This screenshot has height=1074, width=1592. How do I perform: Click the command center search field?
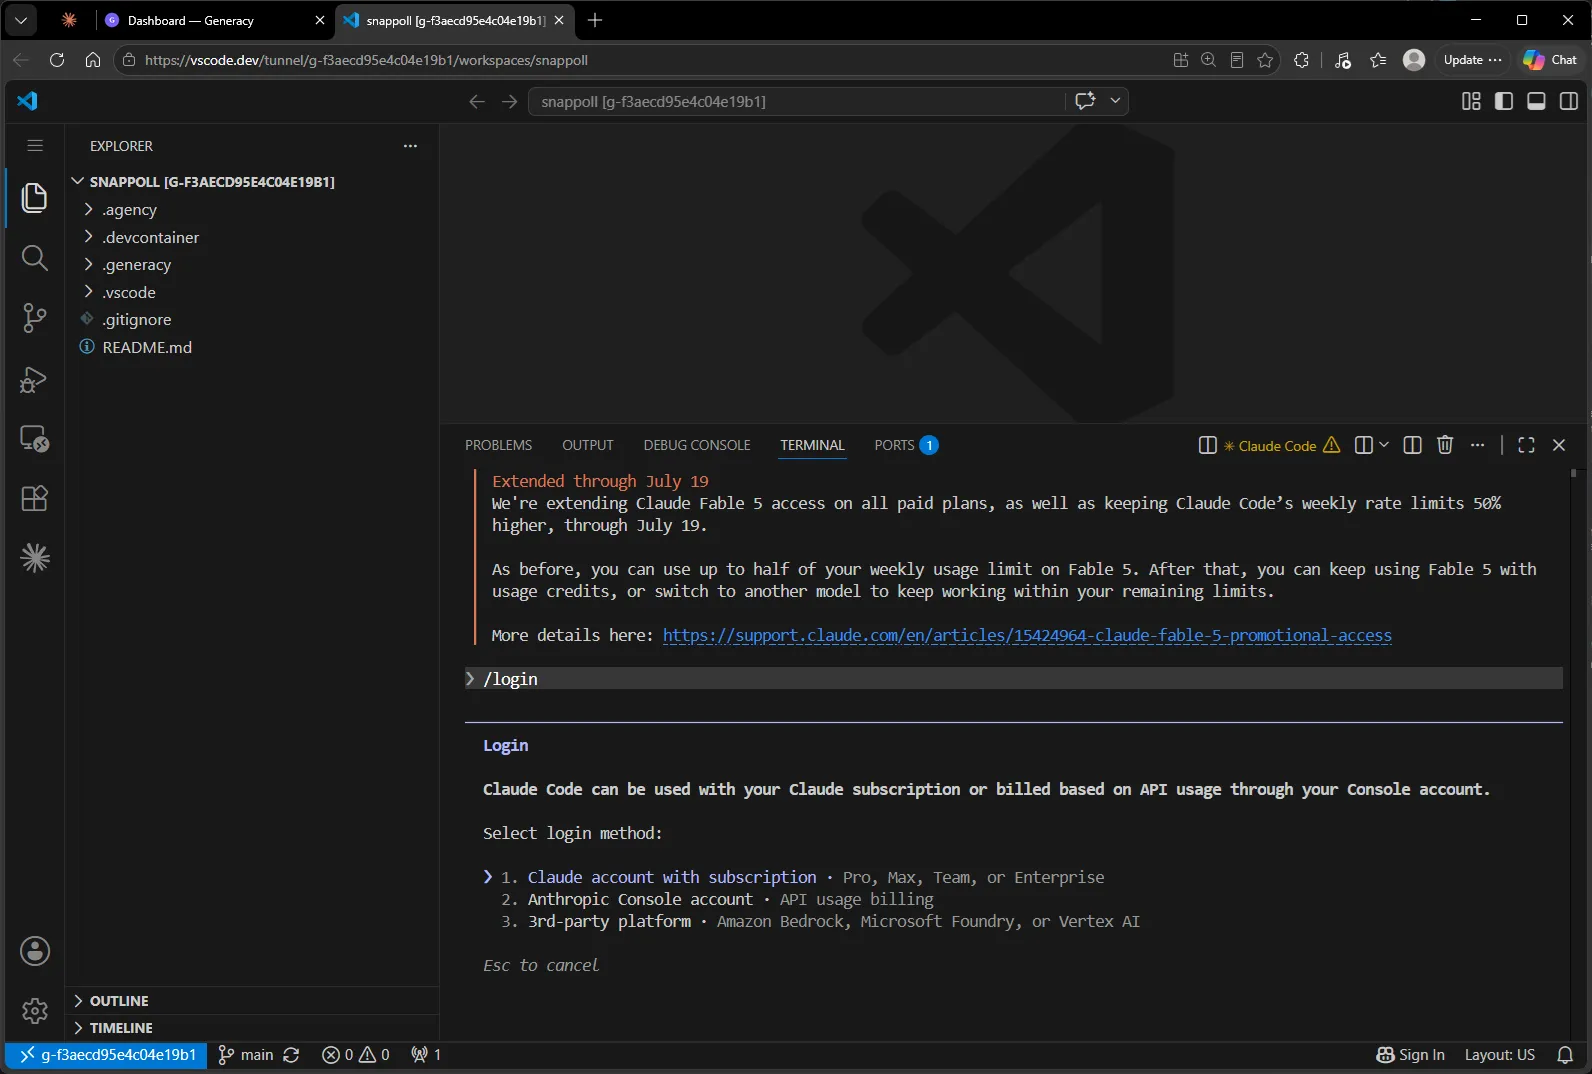797,101
